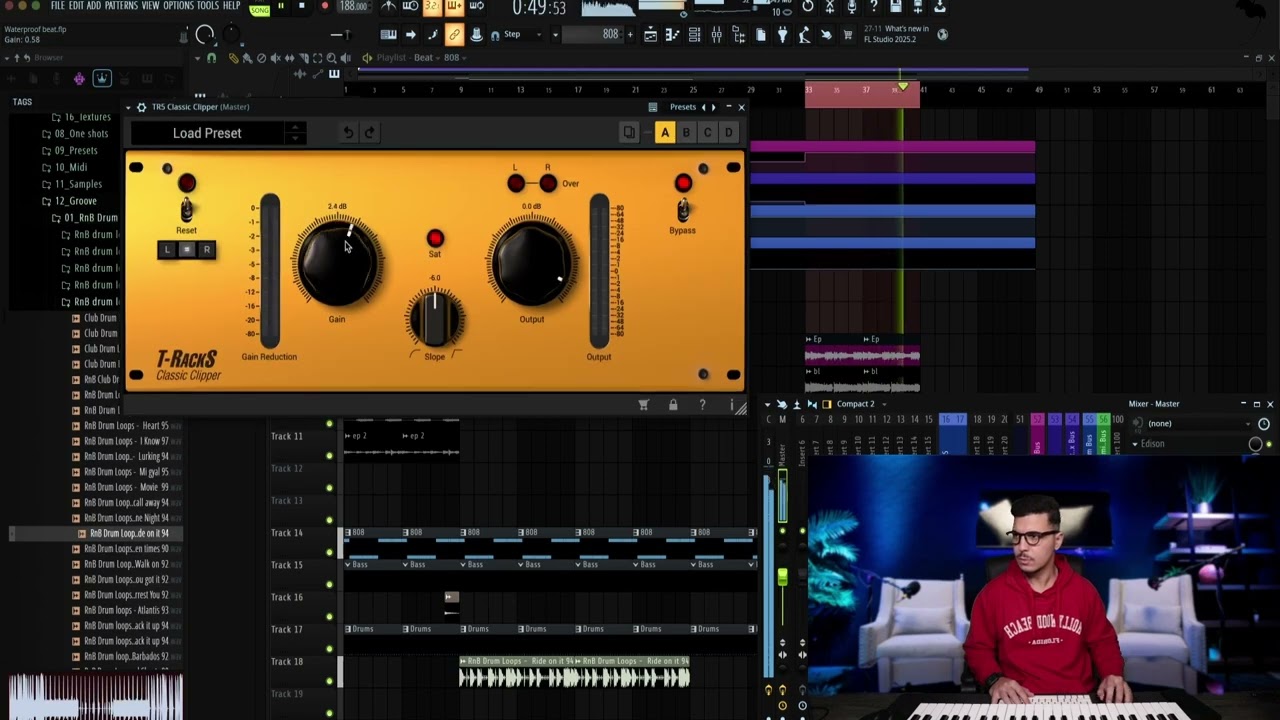Mute Track 14 with its green light
Screen dimensions: 1280x720
click(x=329, y=552)
